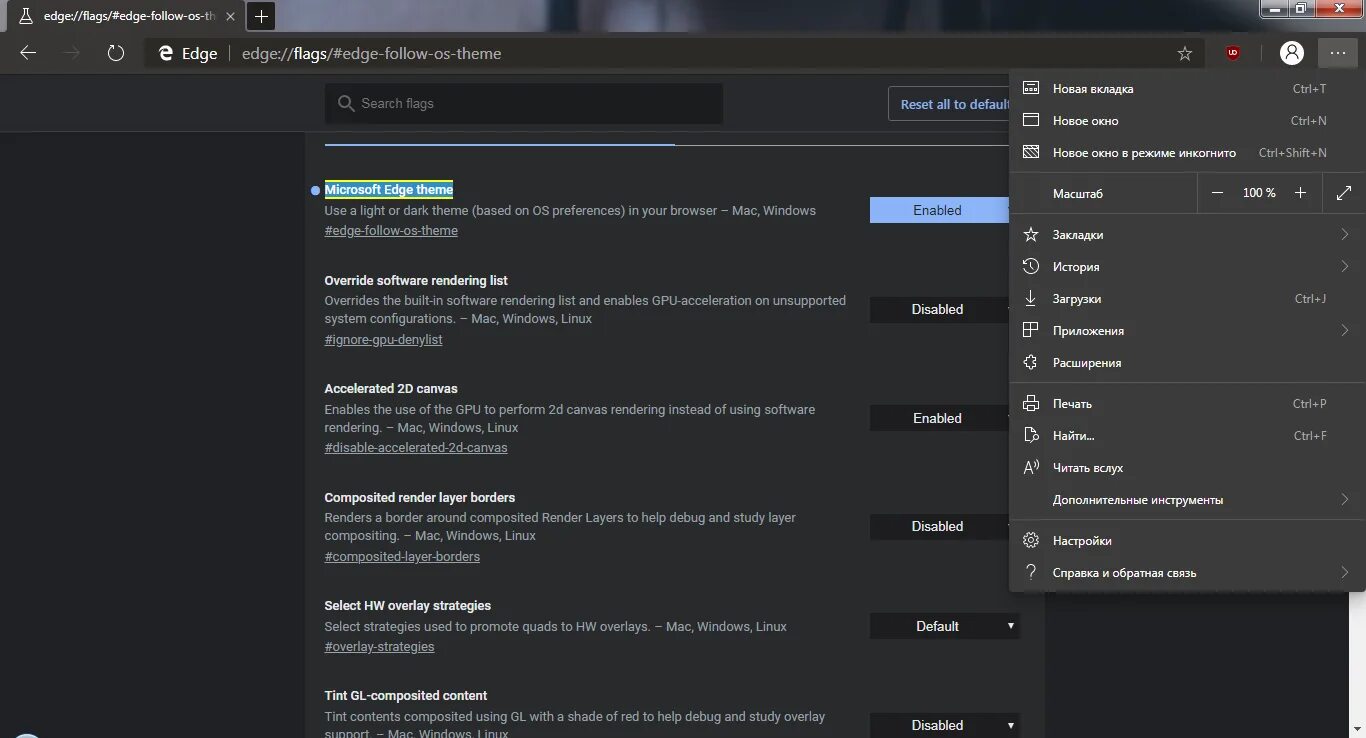Click the #ignore-gpu-denylist link
Image resolution: width=1366 pixels, height=738 pixels.
(x=383, y=340)
